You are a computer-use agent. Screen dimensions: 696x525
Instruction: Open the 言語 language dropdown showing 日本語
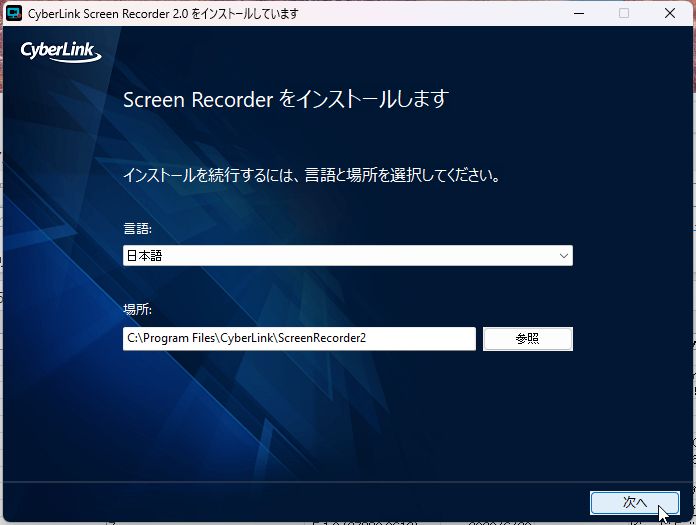[x=348, y=256]
